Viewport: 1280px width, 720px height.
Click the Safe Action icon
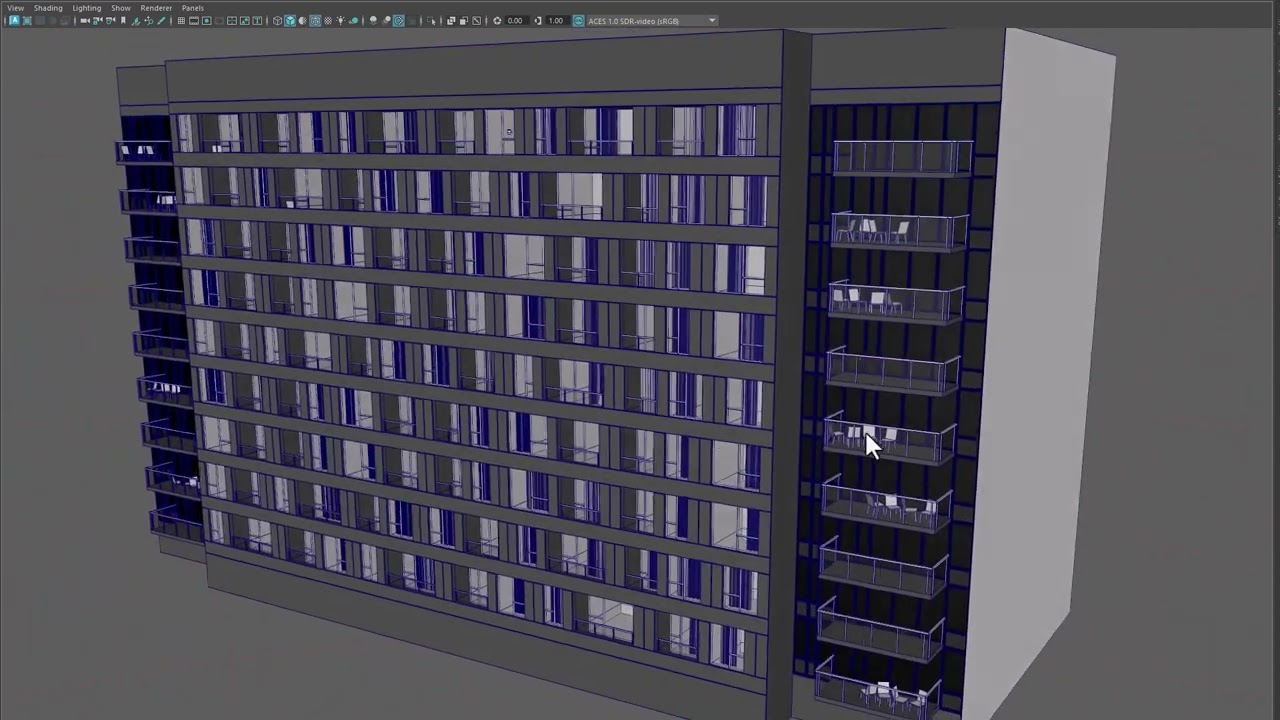coord(244,20)
